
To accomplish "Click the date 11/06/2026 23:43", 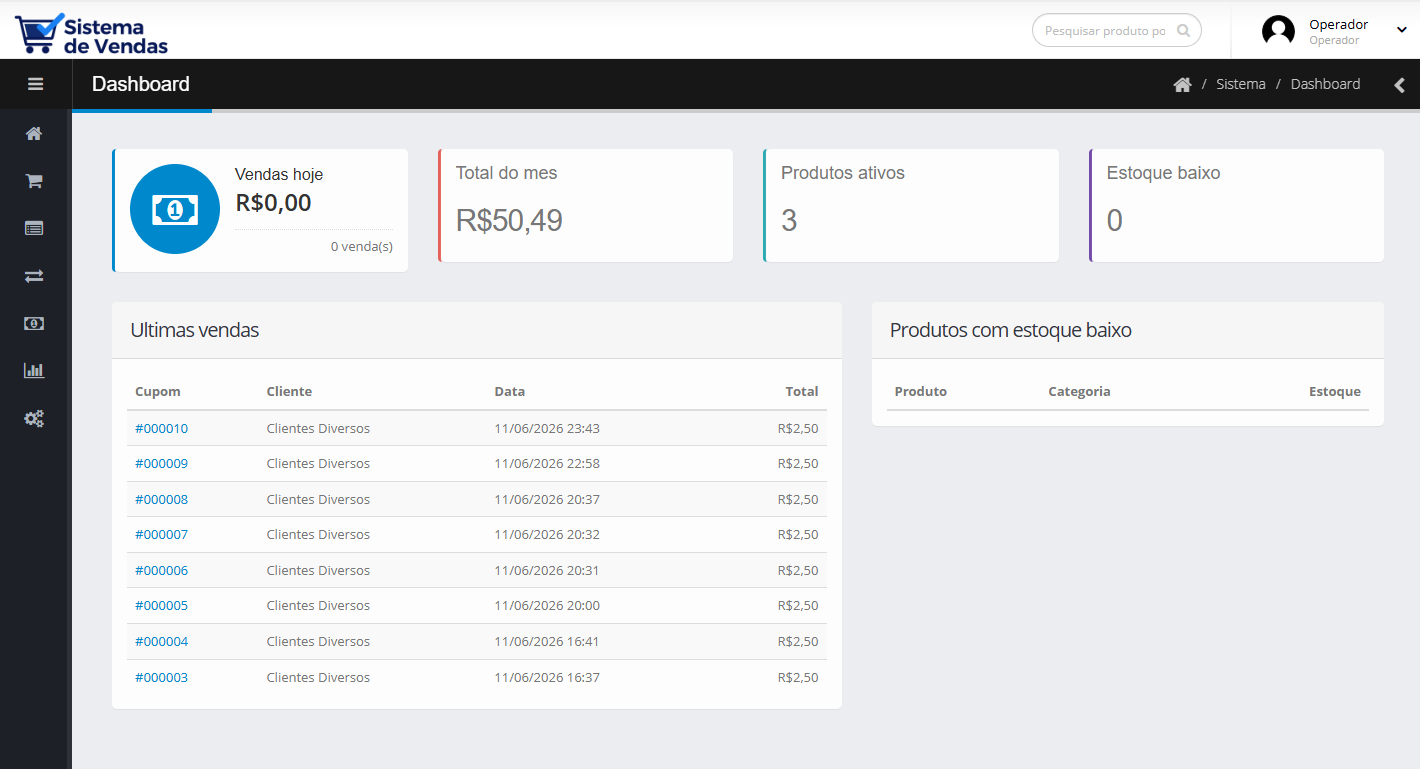I will [547, 428].
